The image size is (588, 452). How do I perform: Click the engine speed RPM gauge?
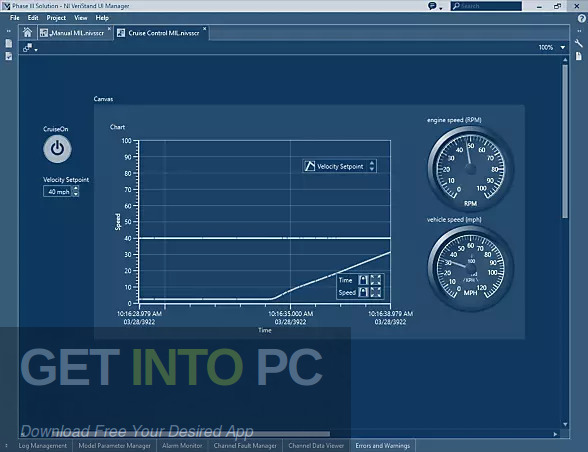click(470, 168)
